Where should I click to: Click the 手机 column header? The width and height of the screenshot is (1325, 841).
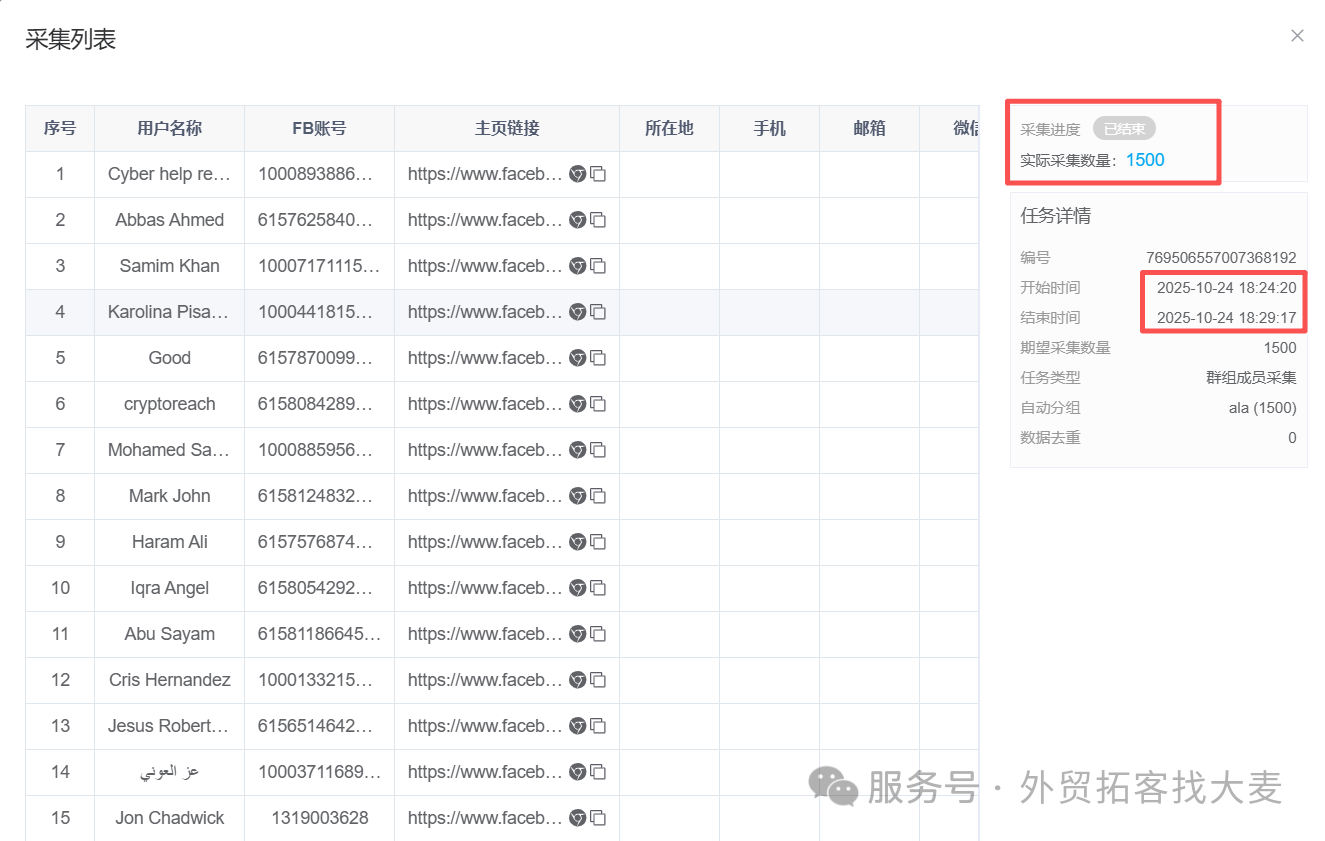[770, 128]
